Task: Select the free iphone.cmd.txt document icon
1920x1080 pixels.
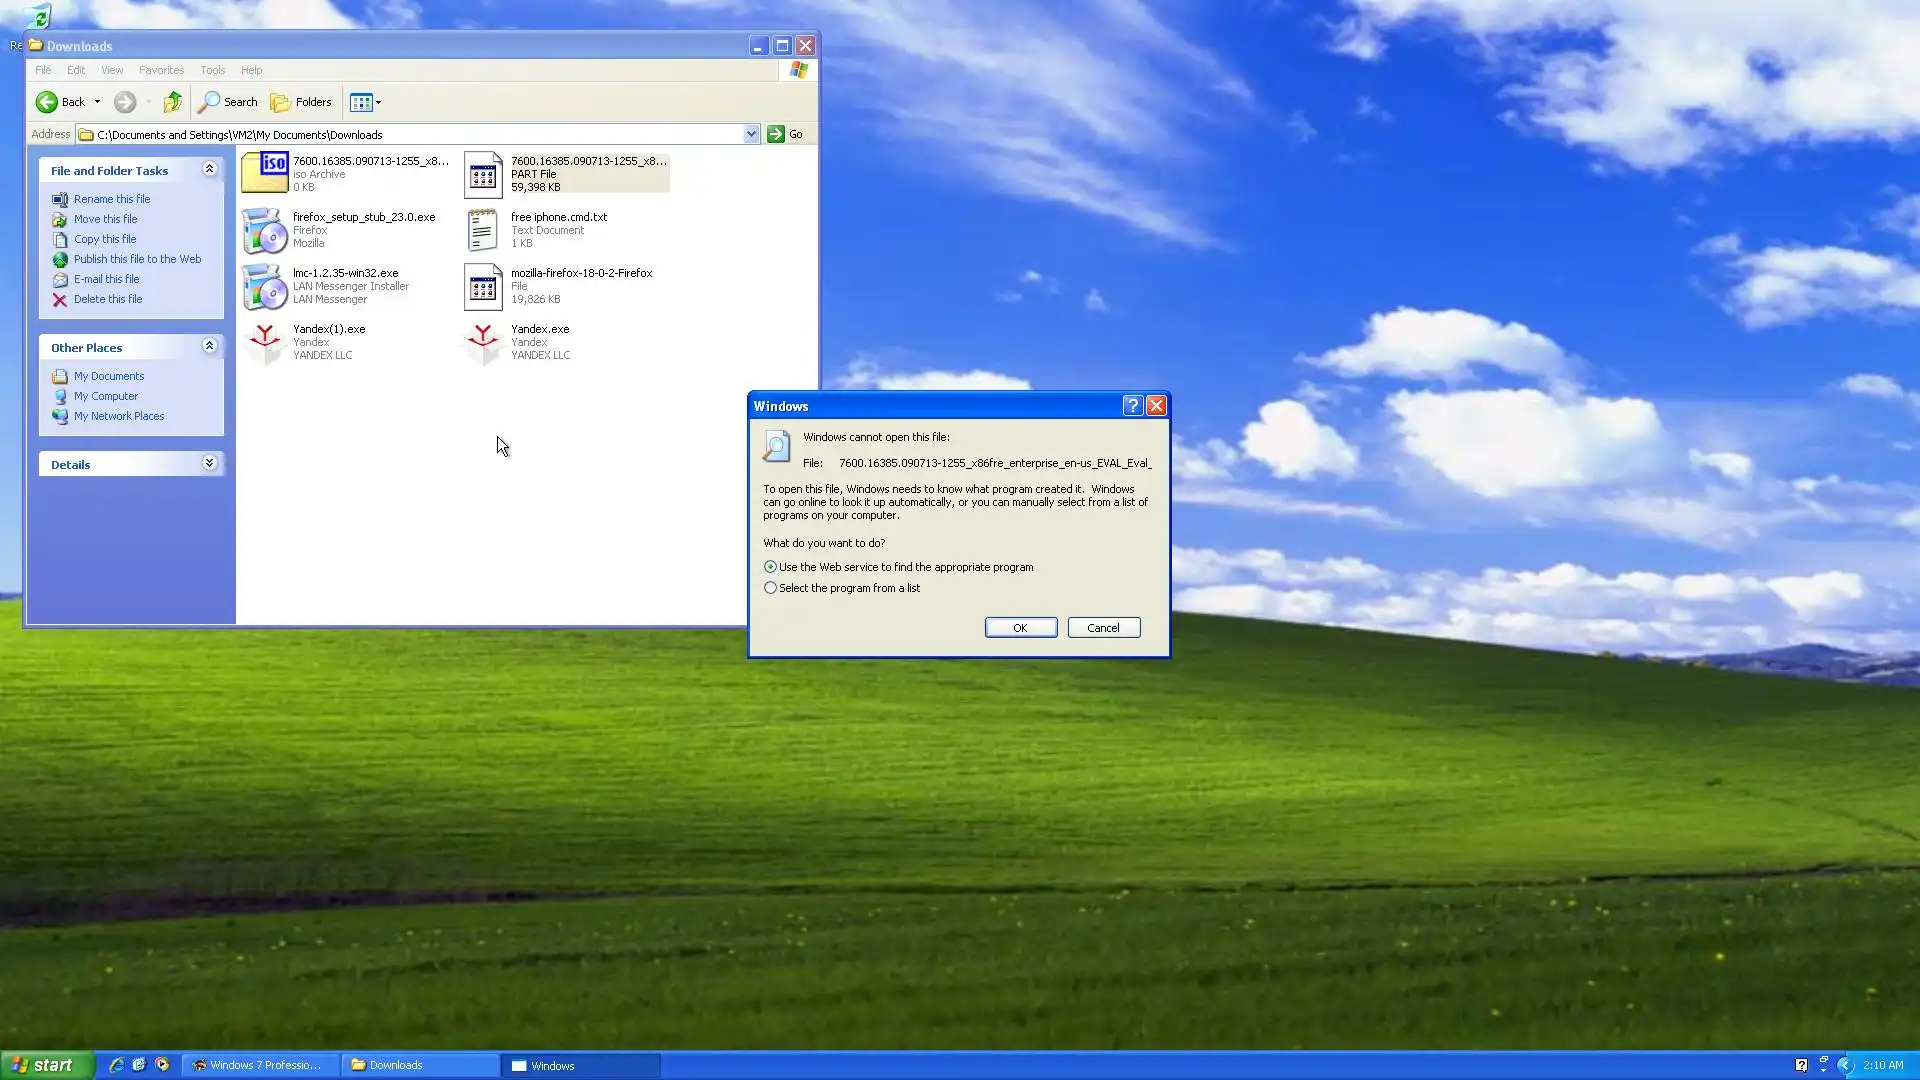Action: [483, 231]
